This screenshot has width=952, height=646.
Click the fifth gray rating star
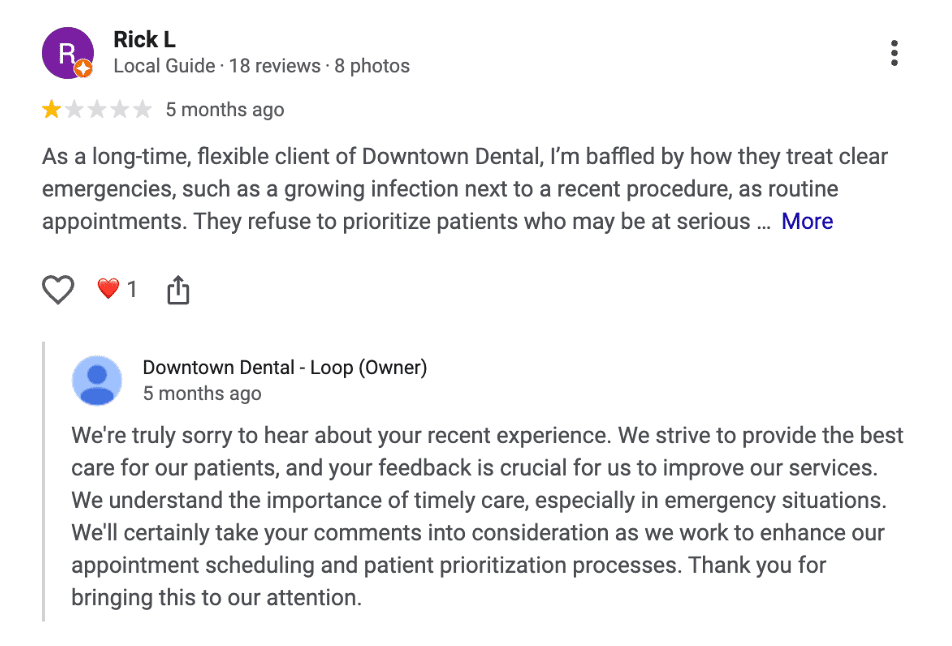(142, 110)
